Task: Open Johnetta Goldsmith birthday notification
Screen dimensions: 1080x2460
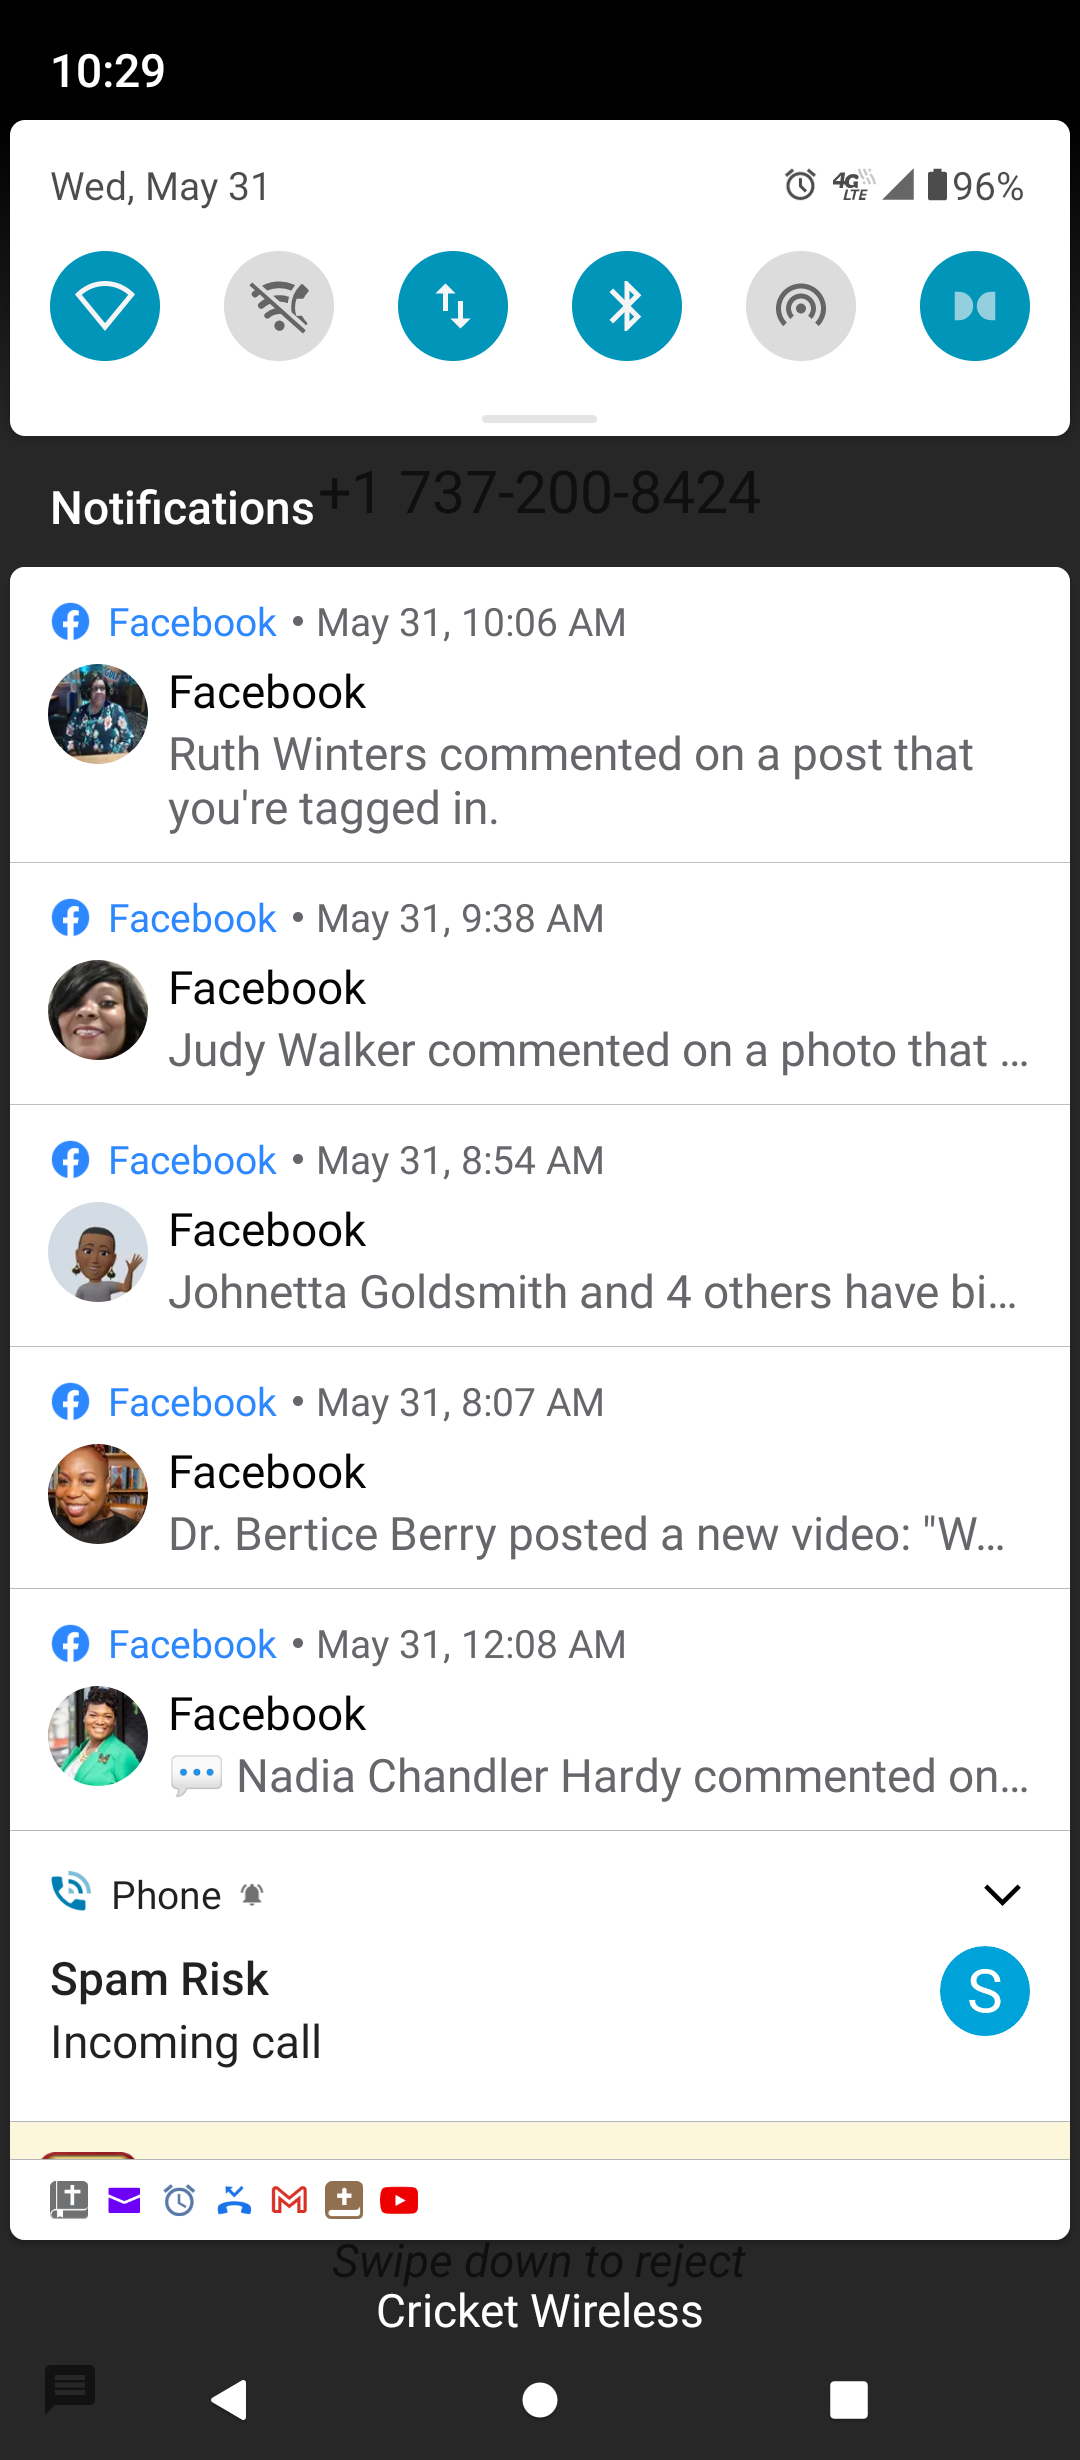Action: [540, 1226]
